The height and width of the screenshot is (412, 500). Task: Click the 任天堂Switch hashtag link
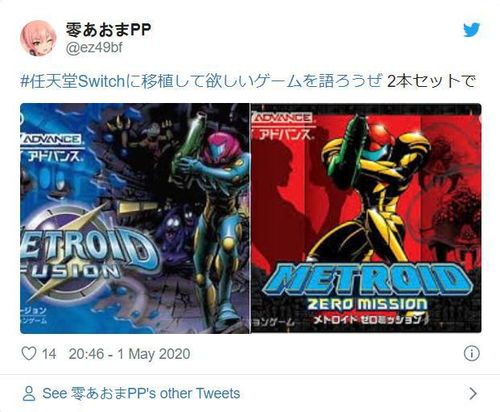201,82
